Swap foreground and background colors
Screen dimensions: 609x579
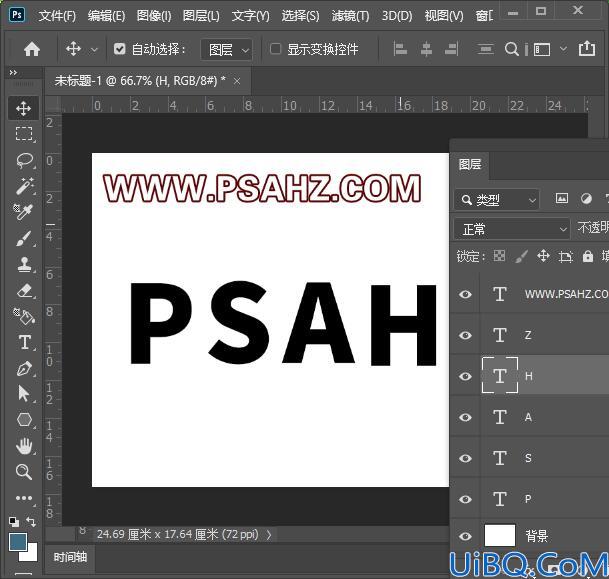pyautogui.click(x=31, y=522)
